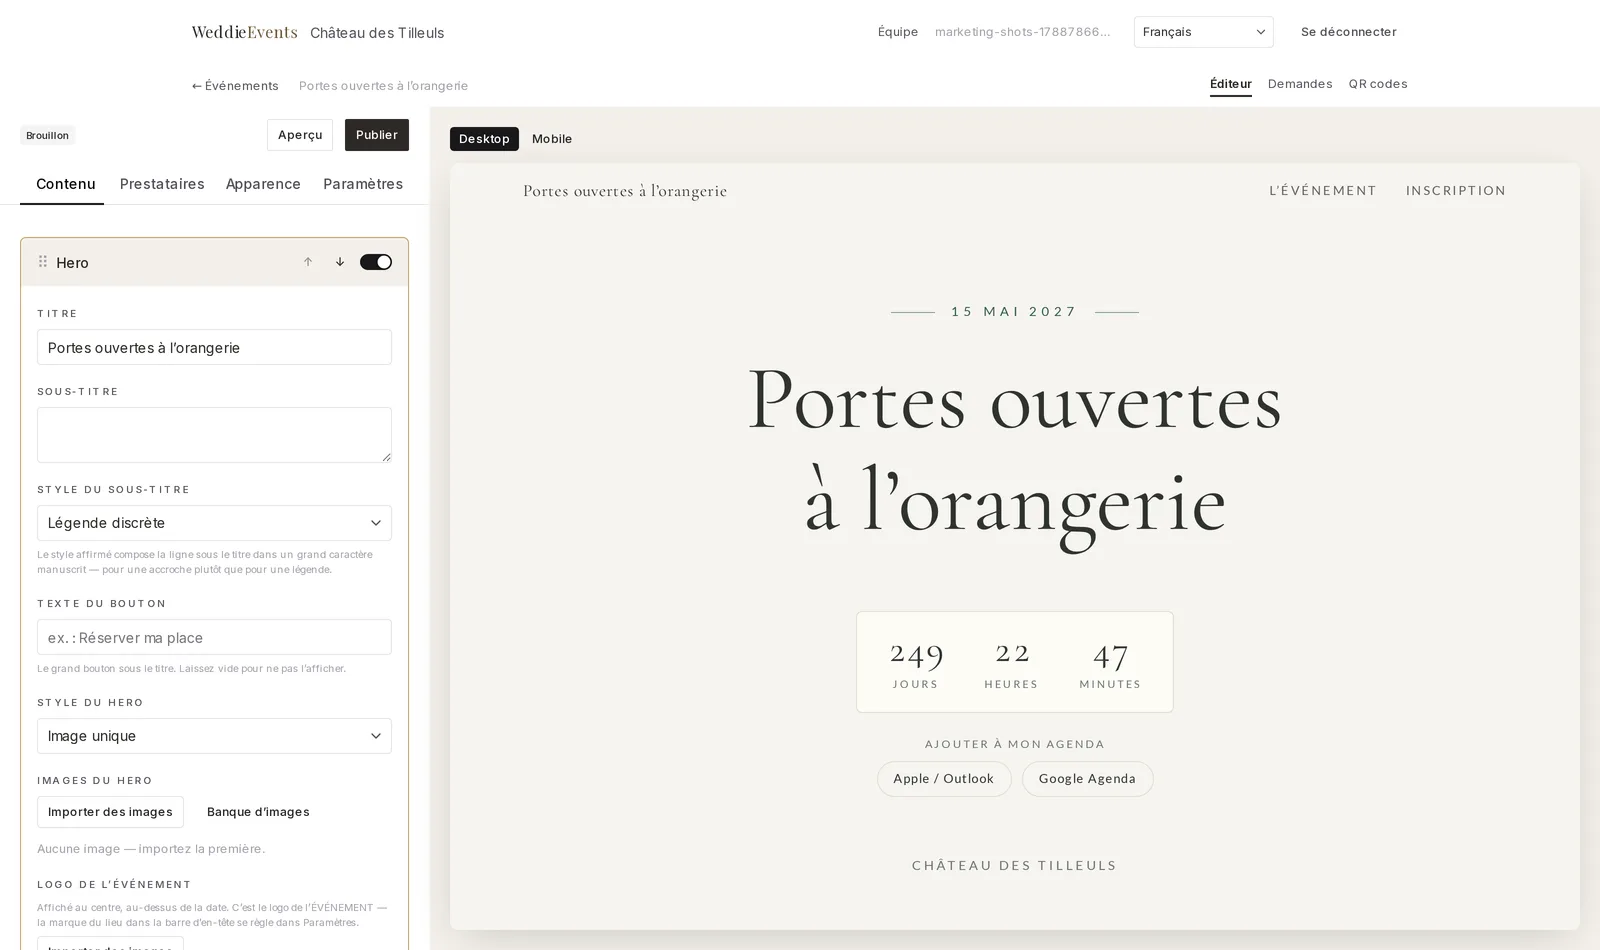Open the Français language dropdown

tap(1204, 32)
